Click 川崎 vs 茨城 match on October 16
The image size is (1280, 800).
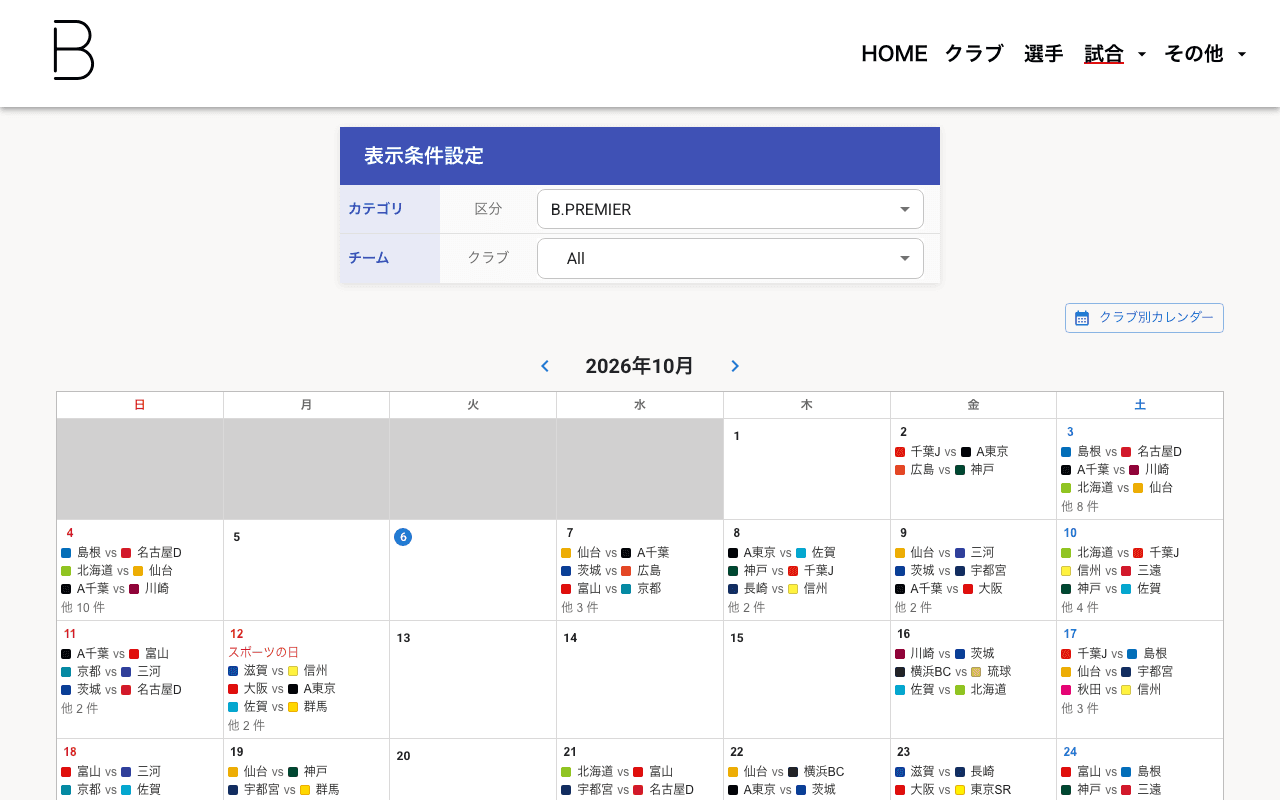point(945,654)
